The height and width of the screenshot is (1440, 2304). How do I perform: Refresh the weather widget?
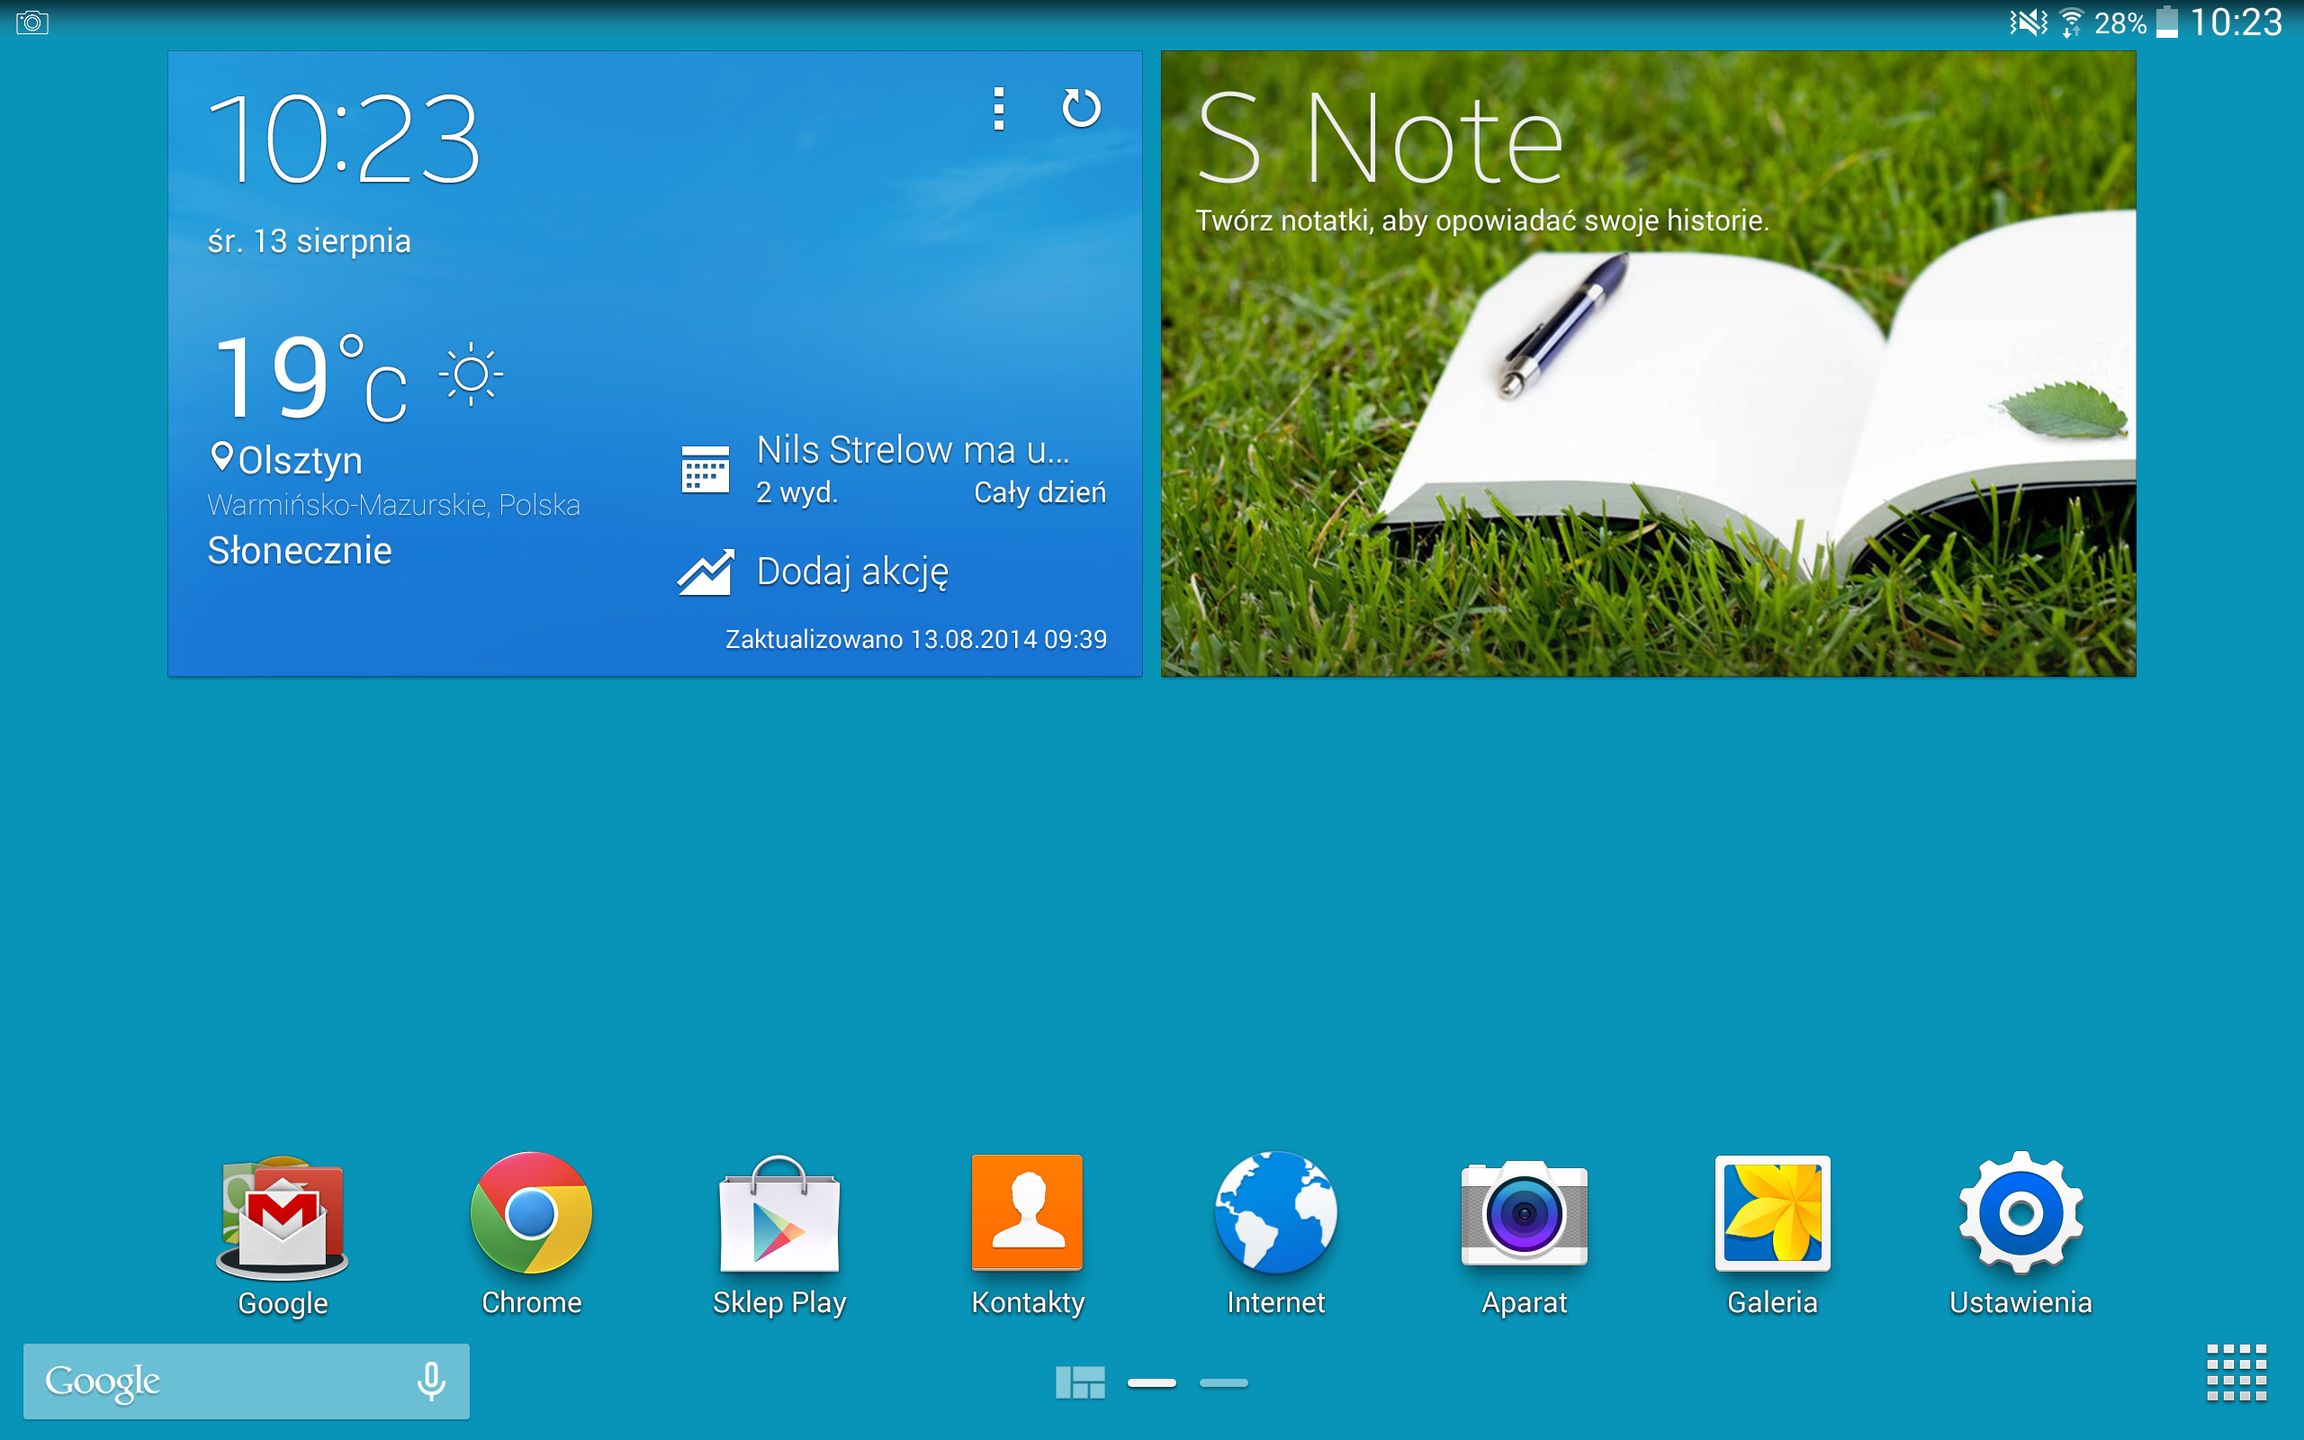point(1080,108)
